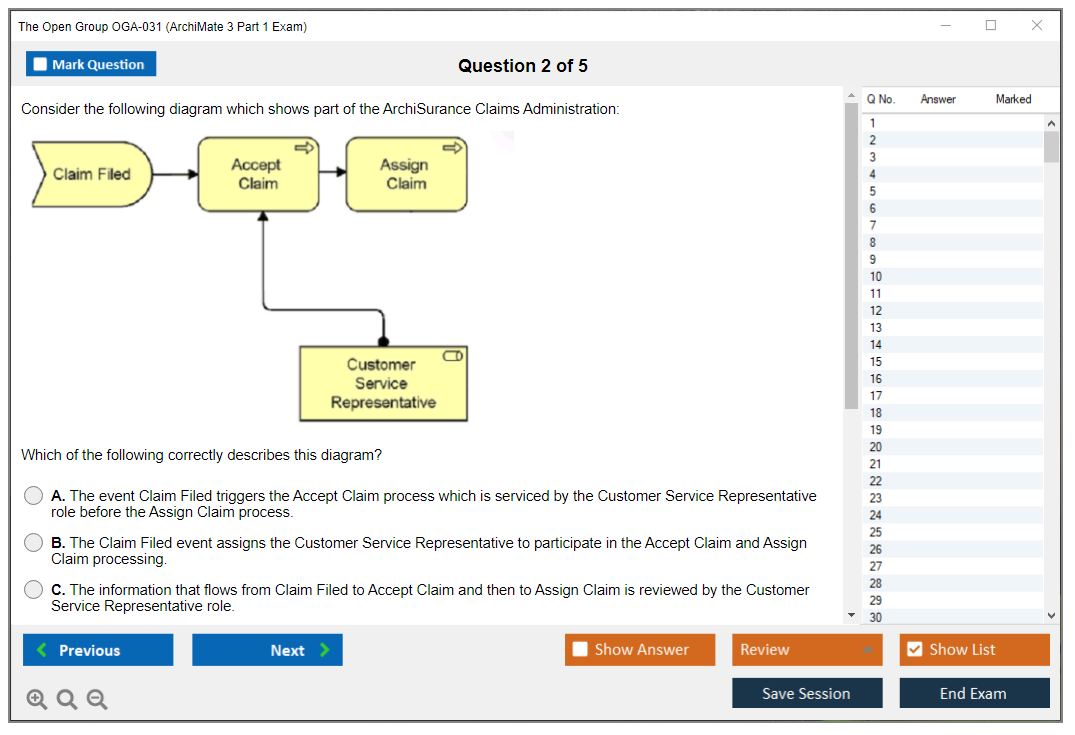The image size is (1075, 735).
Task: Click the reset zoom magnifier icon
Action: (67, 700)
